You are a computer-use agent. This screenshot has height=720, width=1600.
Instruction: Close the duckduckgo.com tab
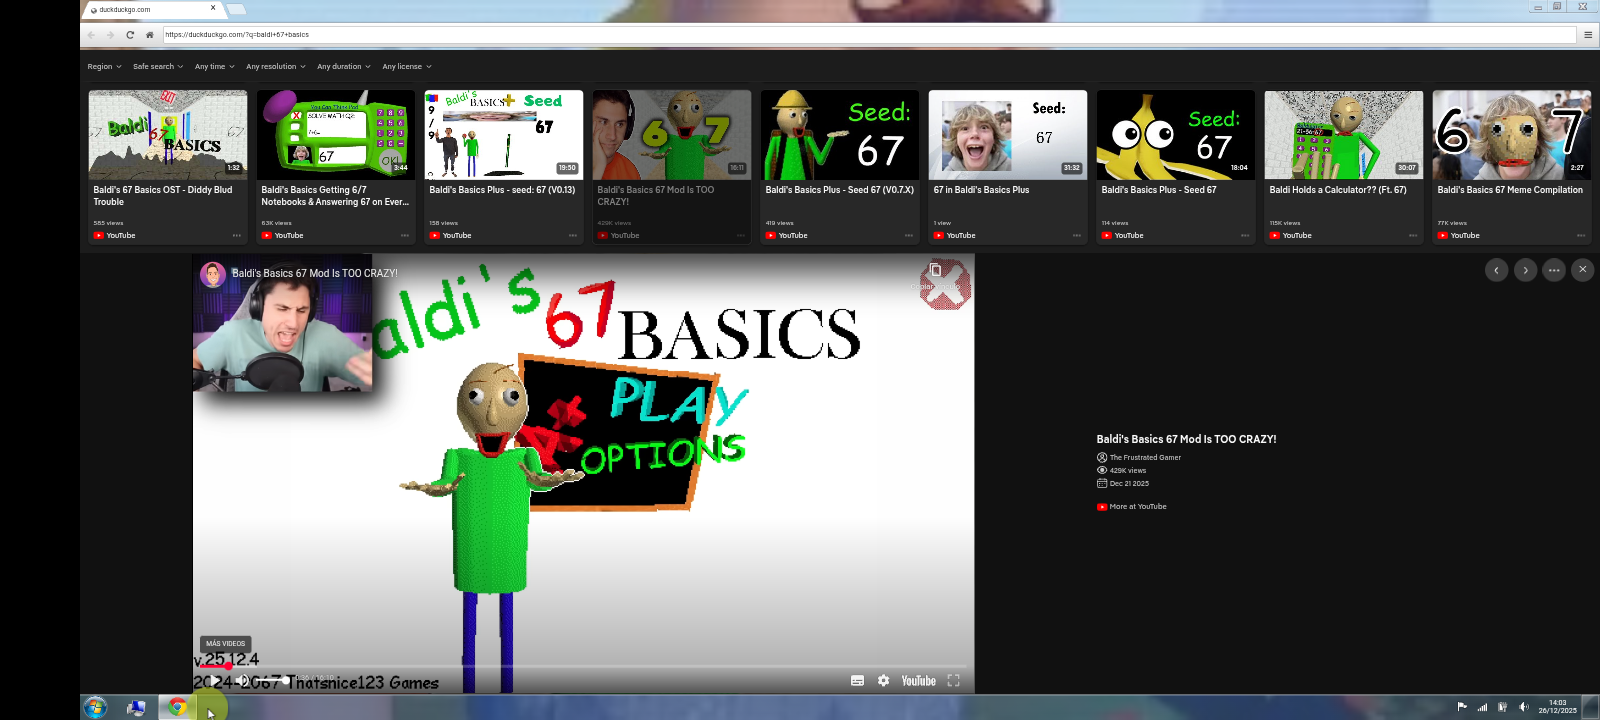pos(213,8)
